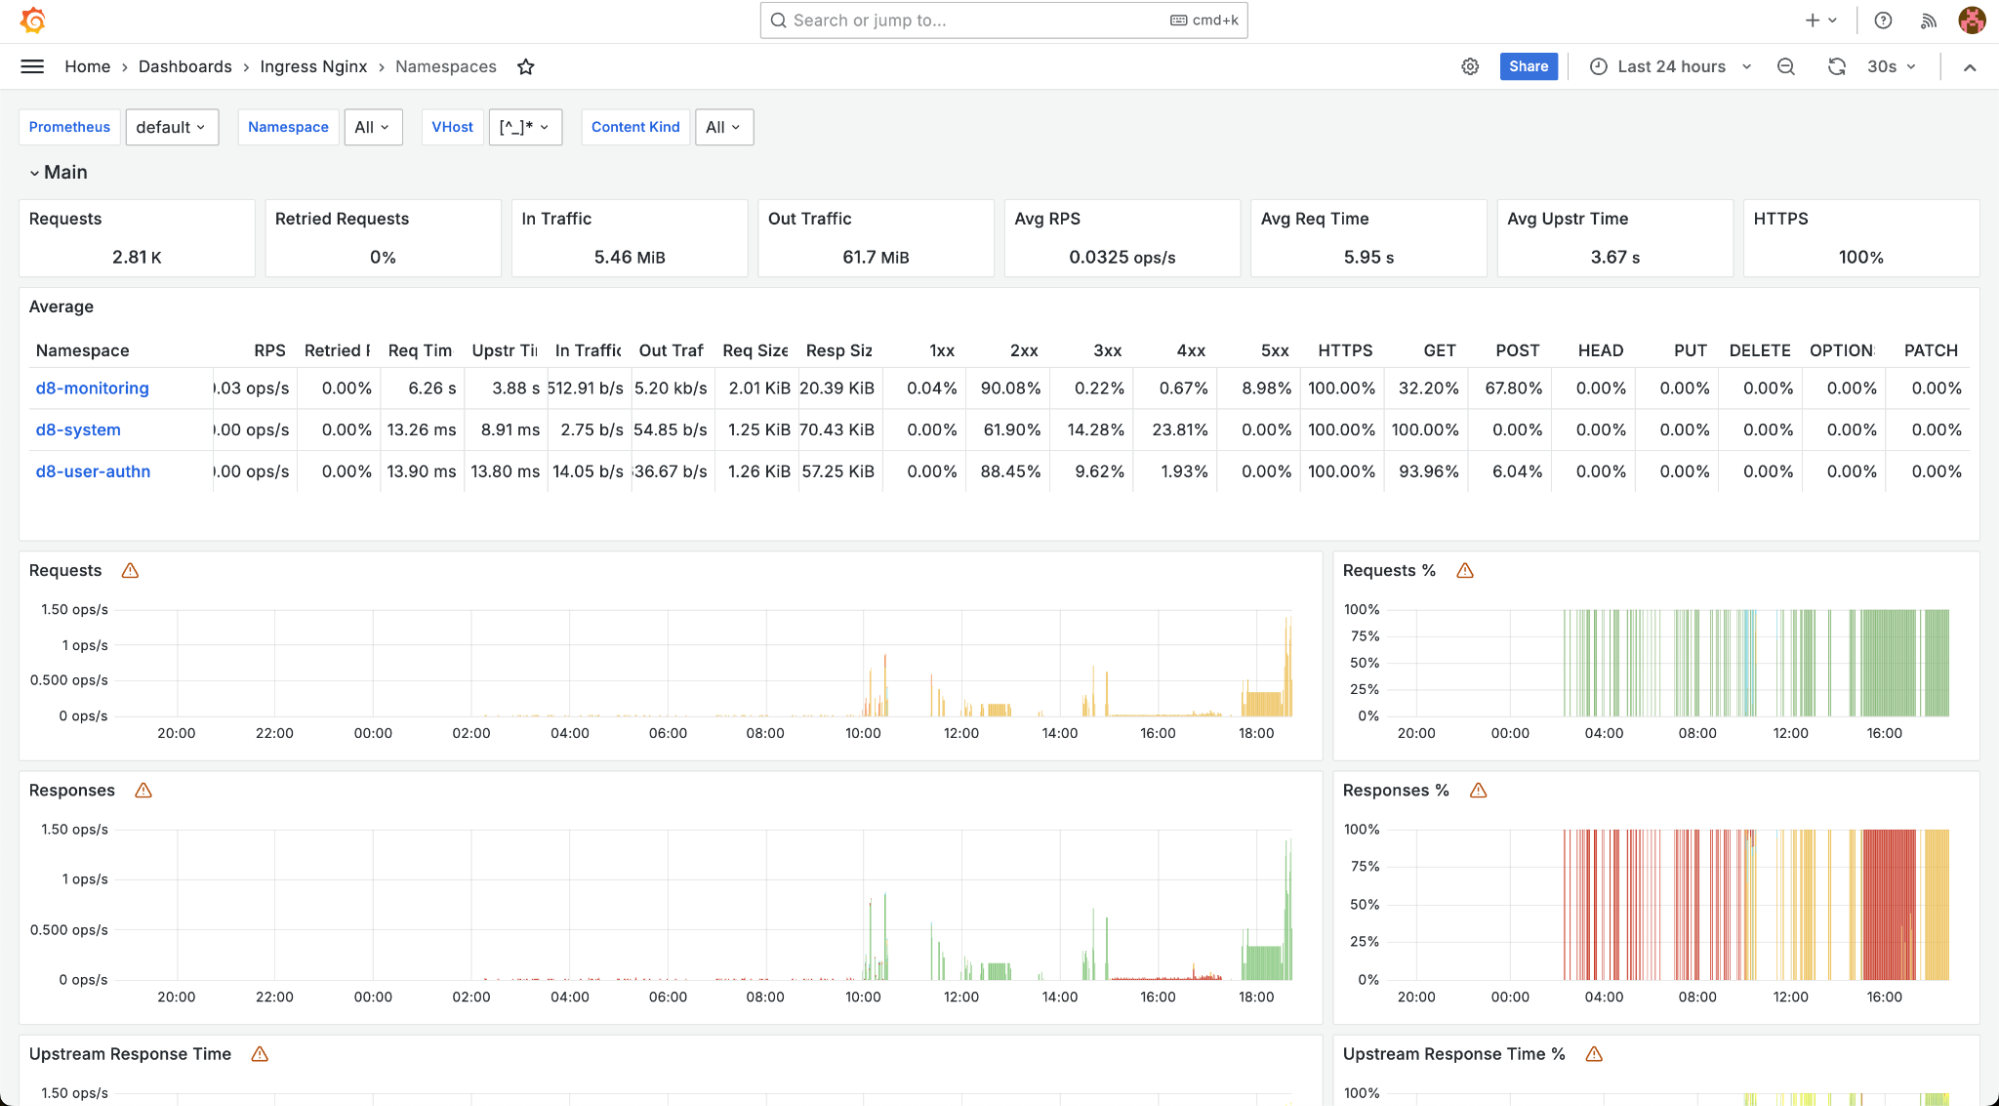Open the news RSS feed icon
Image resolution: width=1999 pixels, height=1106 pixels.
pyautogui.click(x=1928, y=20)
